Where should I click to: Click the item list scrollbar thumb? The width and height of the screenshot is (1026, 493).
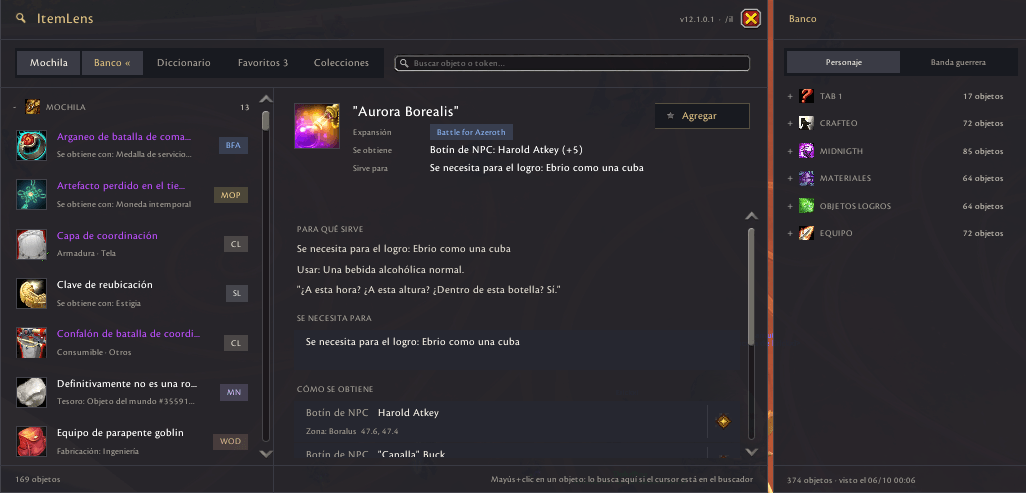[x=266, y=121]
